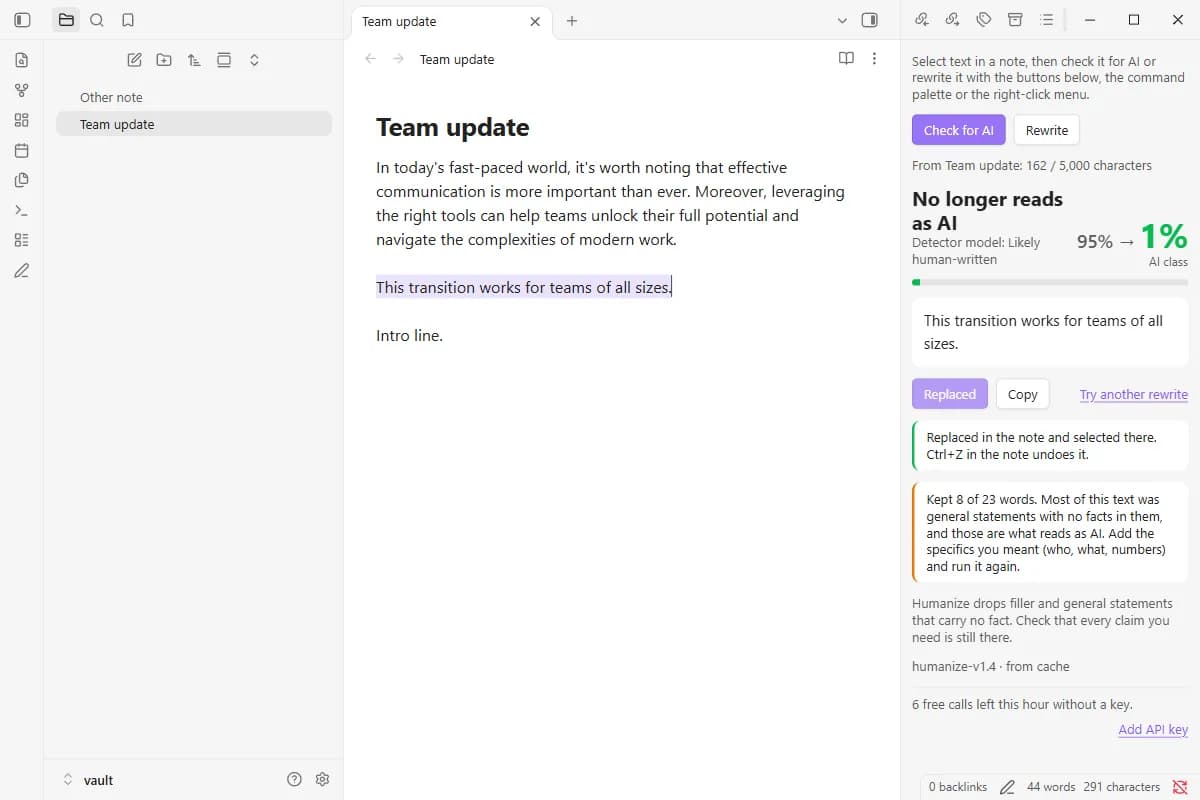
Task: Collapse the left sidebar
Action: (22, 20)
